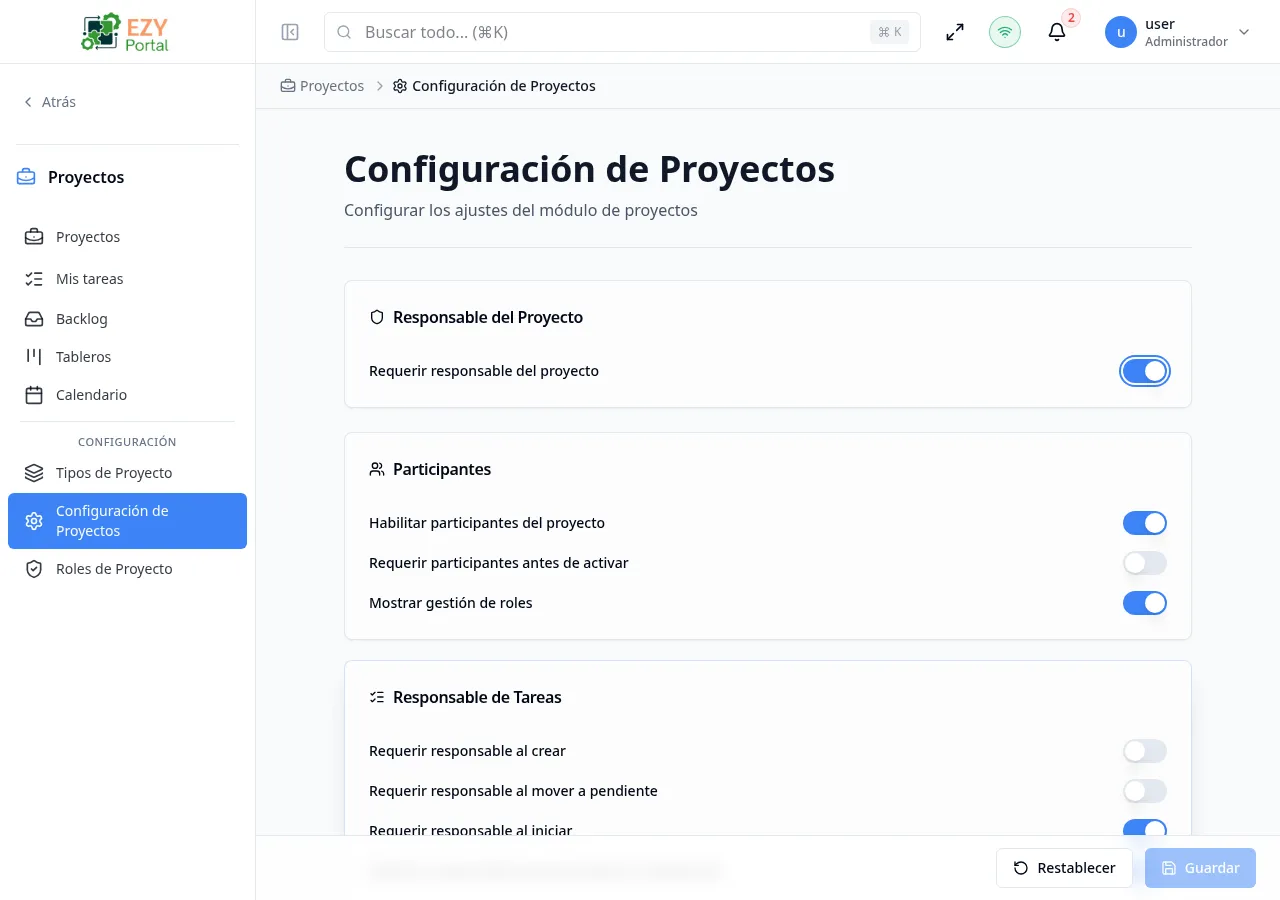Click the green wifi connection status icon
Viewport: 1280px width, 900px height.
tap(1005, 32)
